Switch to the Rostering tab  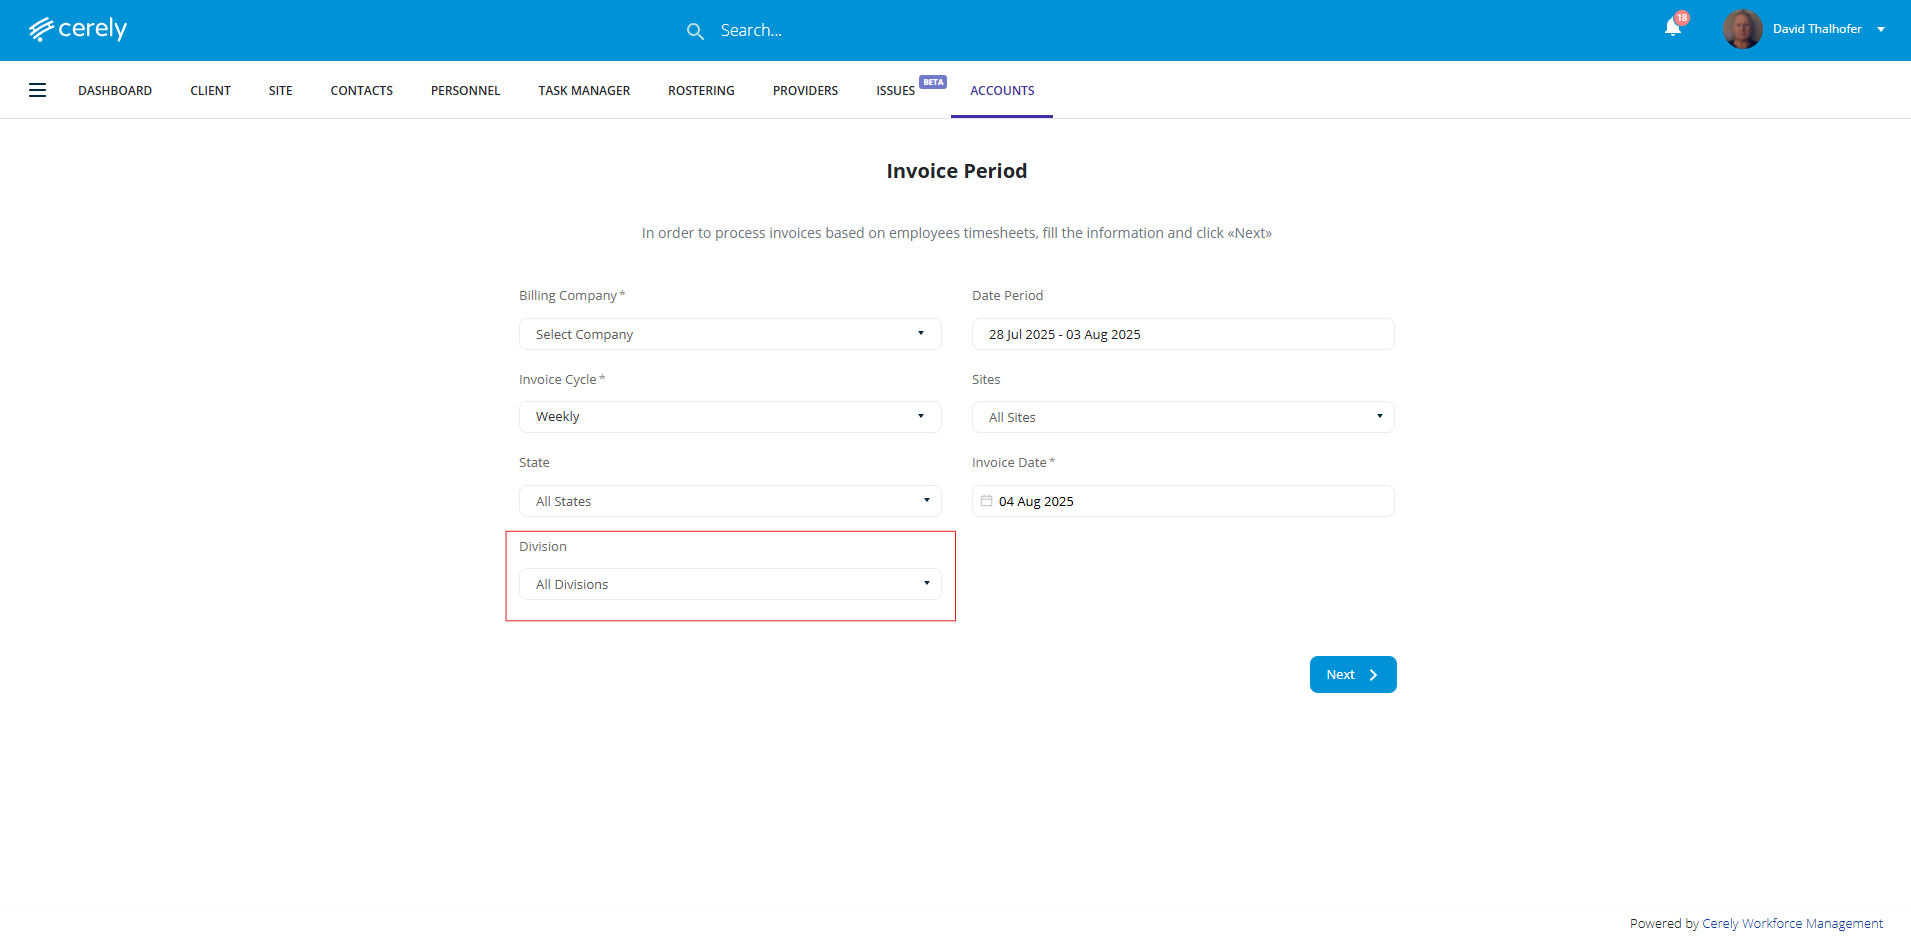[x=701, y=90]
